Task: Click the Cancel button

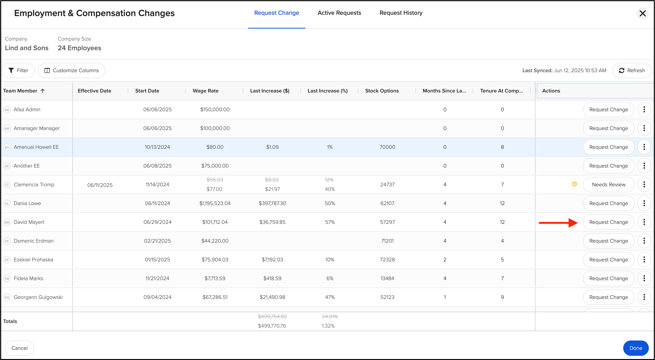Action: pos(19,348)
